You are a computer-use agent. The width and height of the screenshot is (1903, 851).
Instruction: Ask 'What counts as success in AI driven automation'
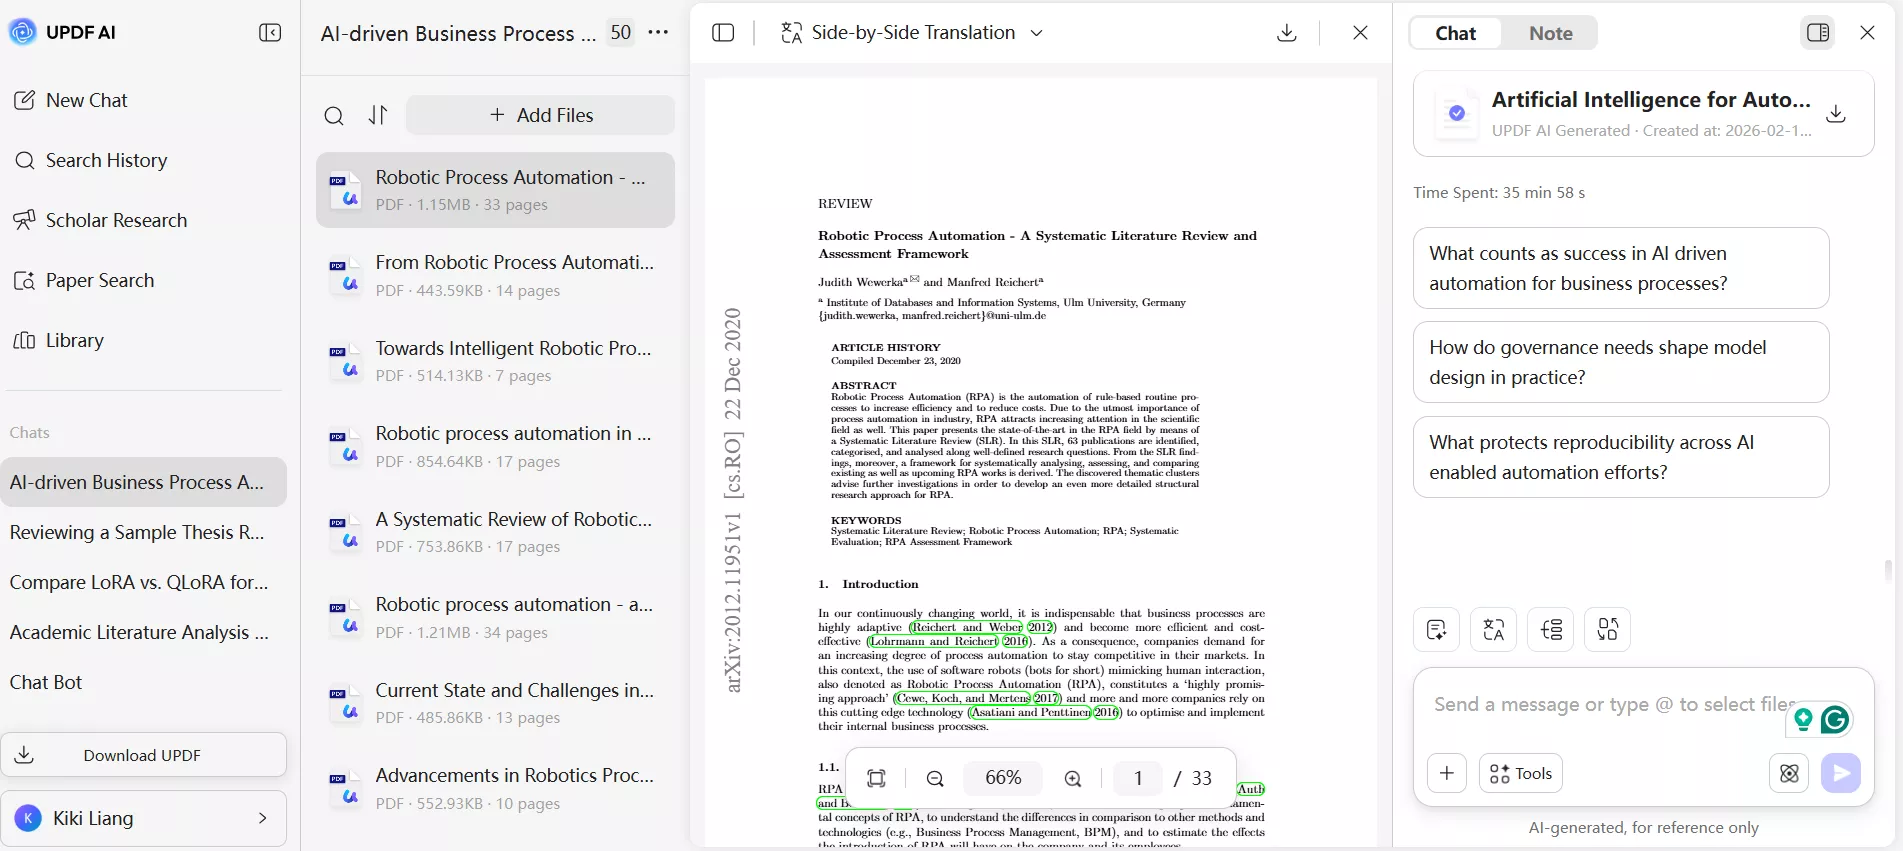coord(1621,268)
